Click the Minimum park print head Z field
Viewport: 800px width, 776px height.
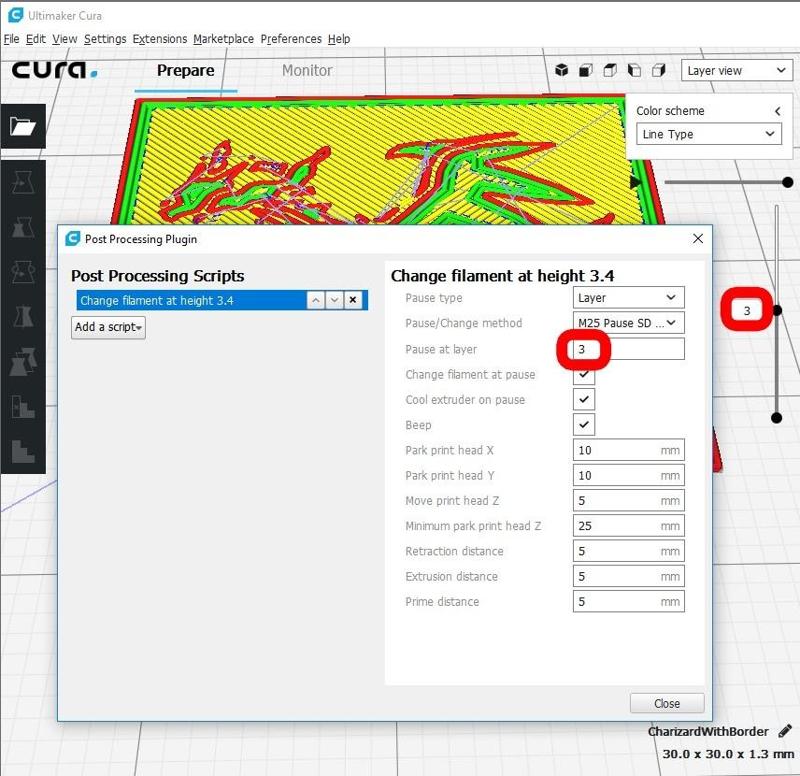(x=629, y=526)
